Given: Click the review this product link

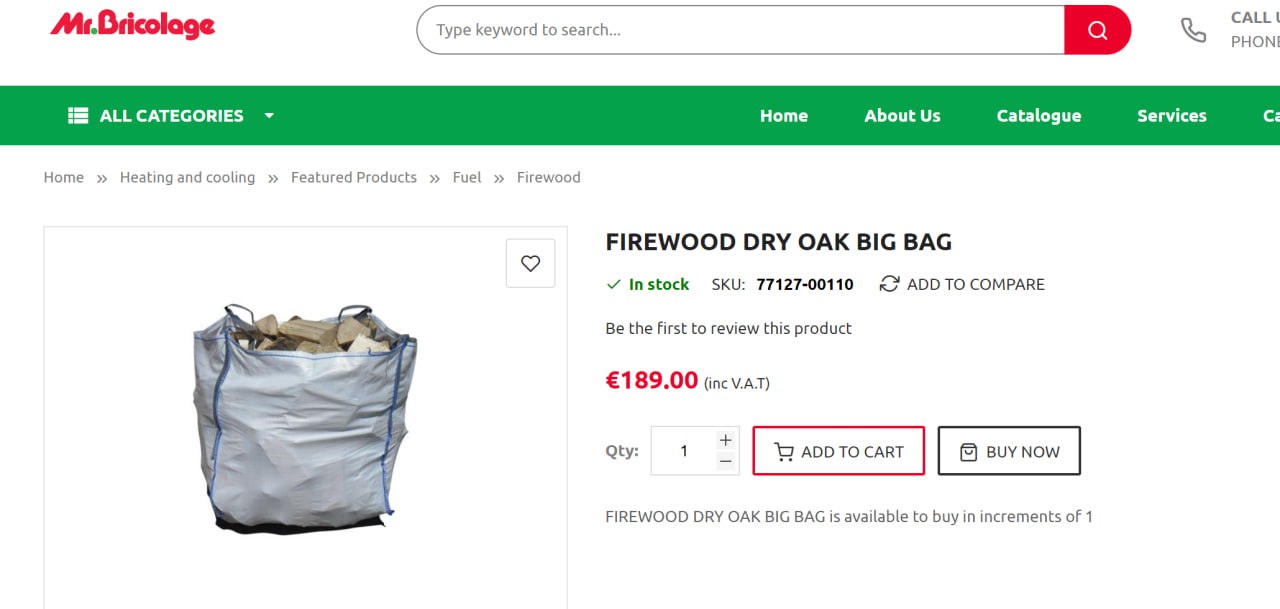Looking at the screenshot, I should point(728,328).
